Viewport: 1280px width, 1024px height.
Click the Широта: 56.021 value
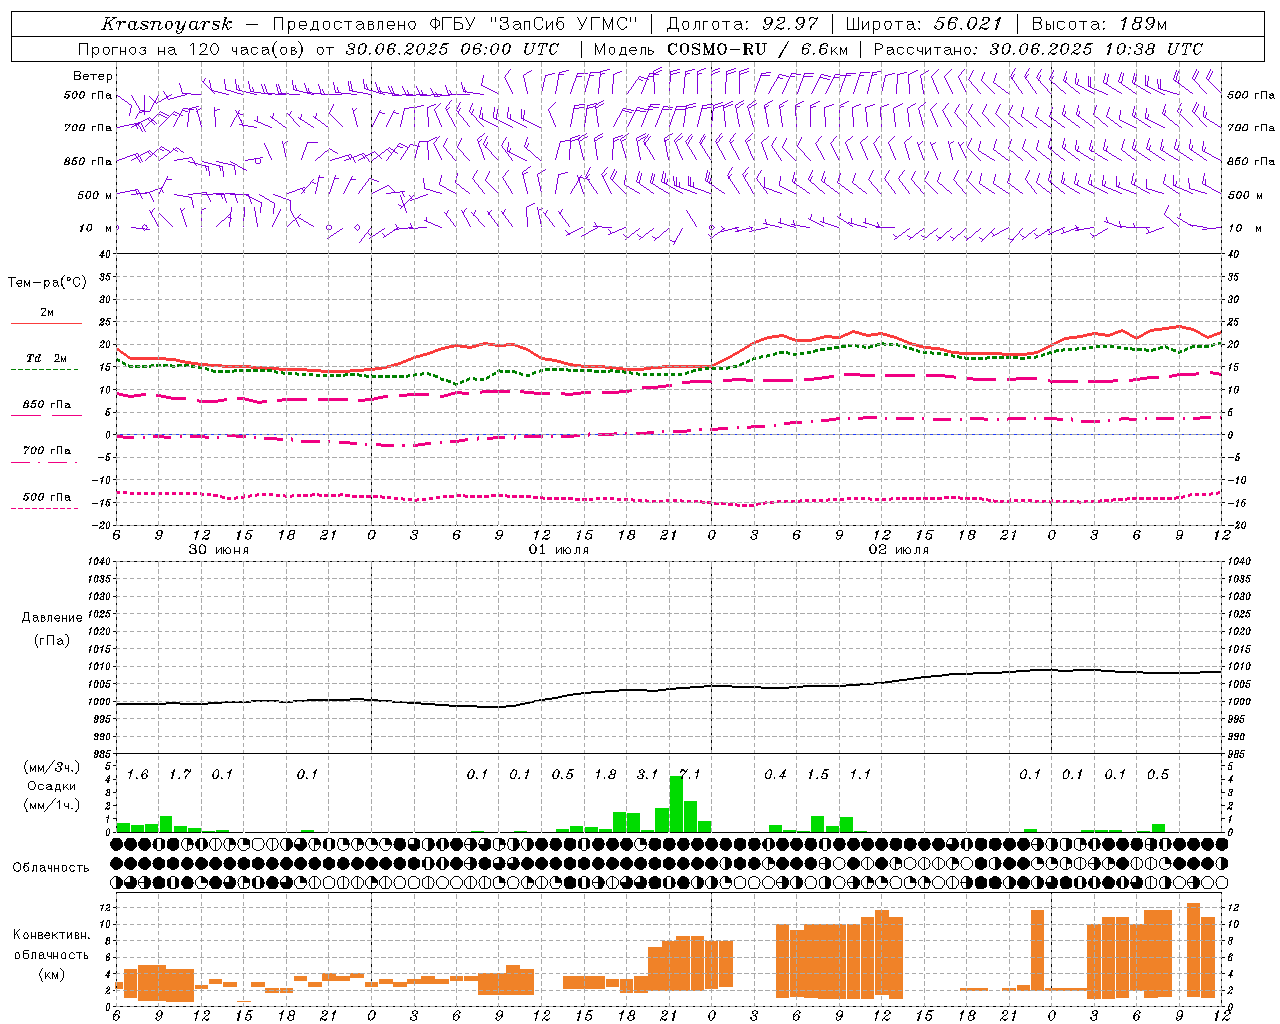923,24
